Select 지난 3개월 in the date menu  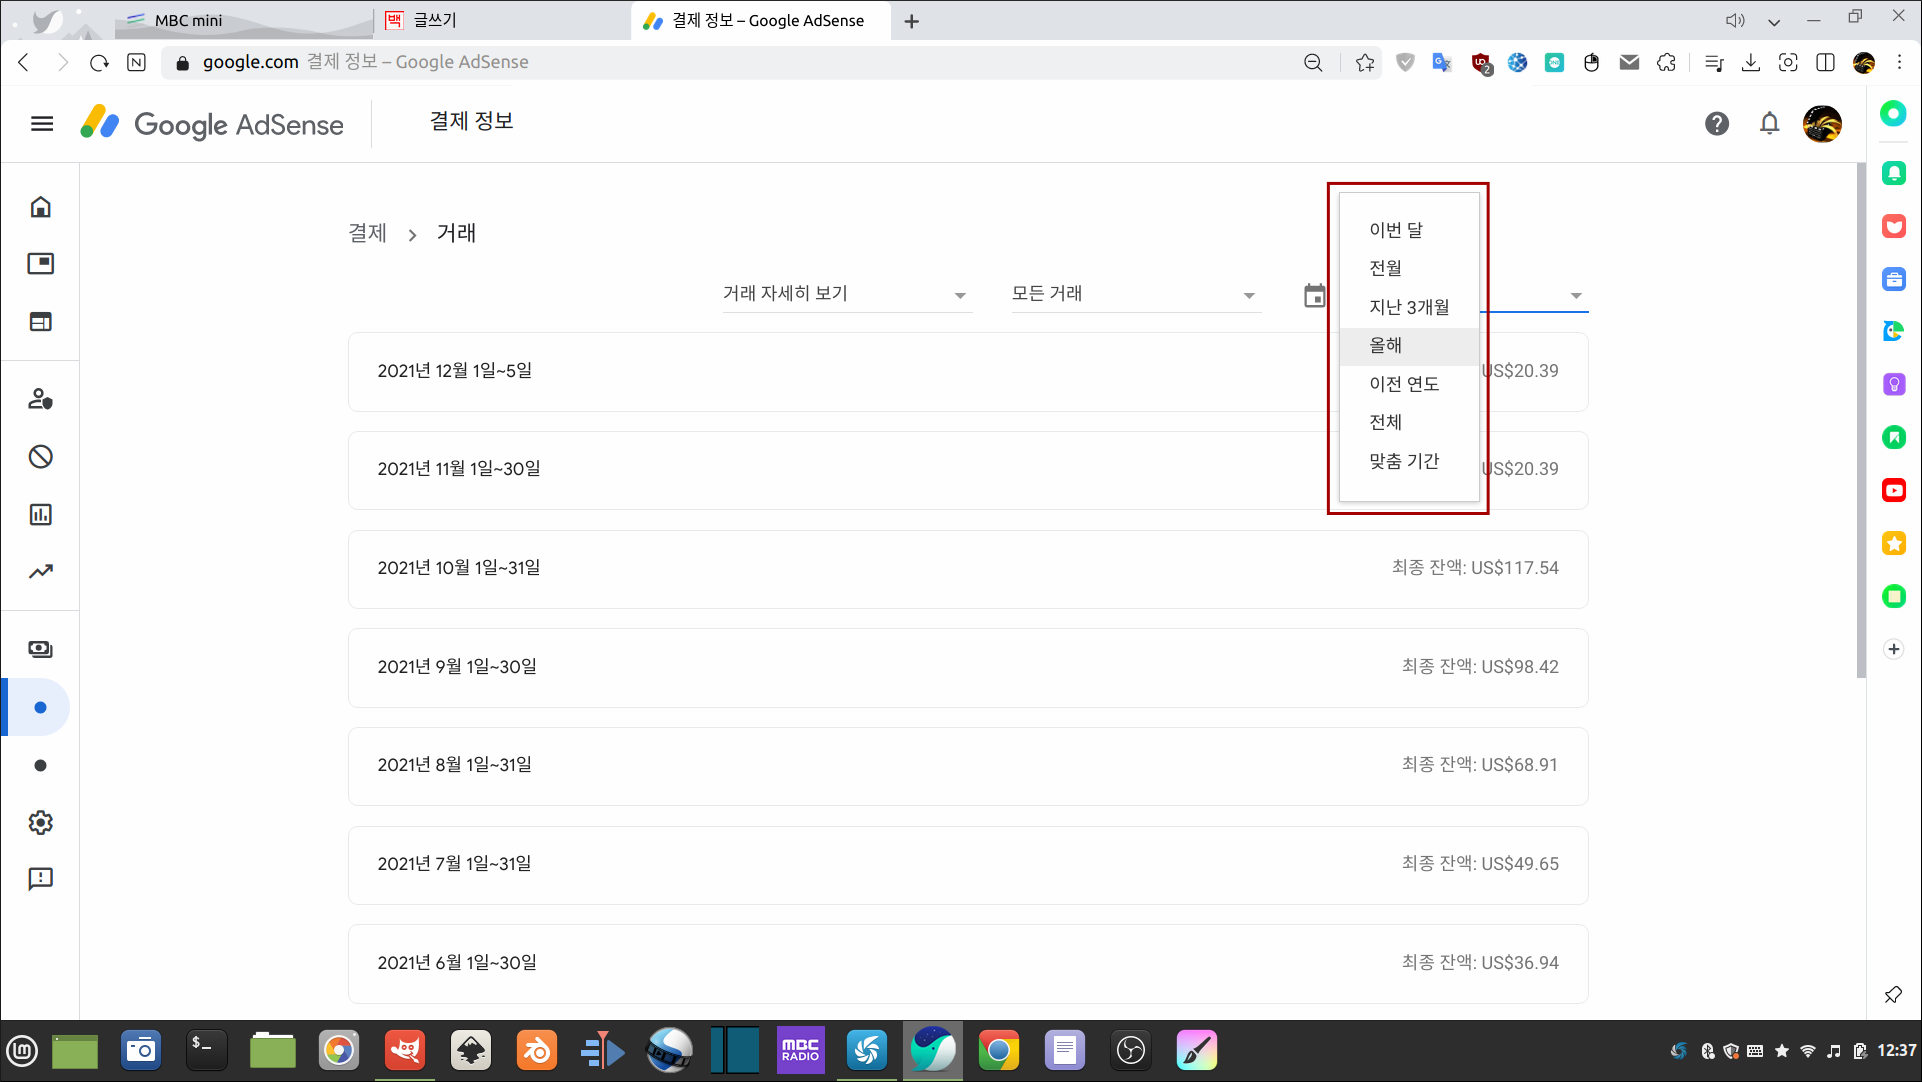click(1409, 307)
